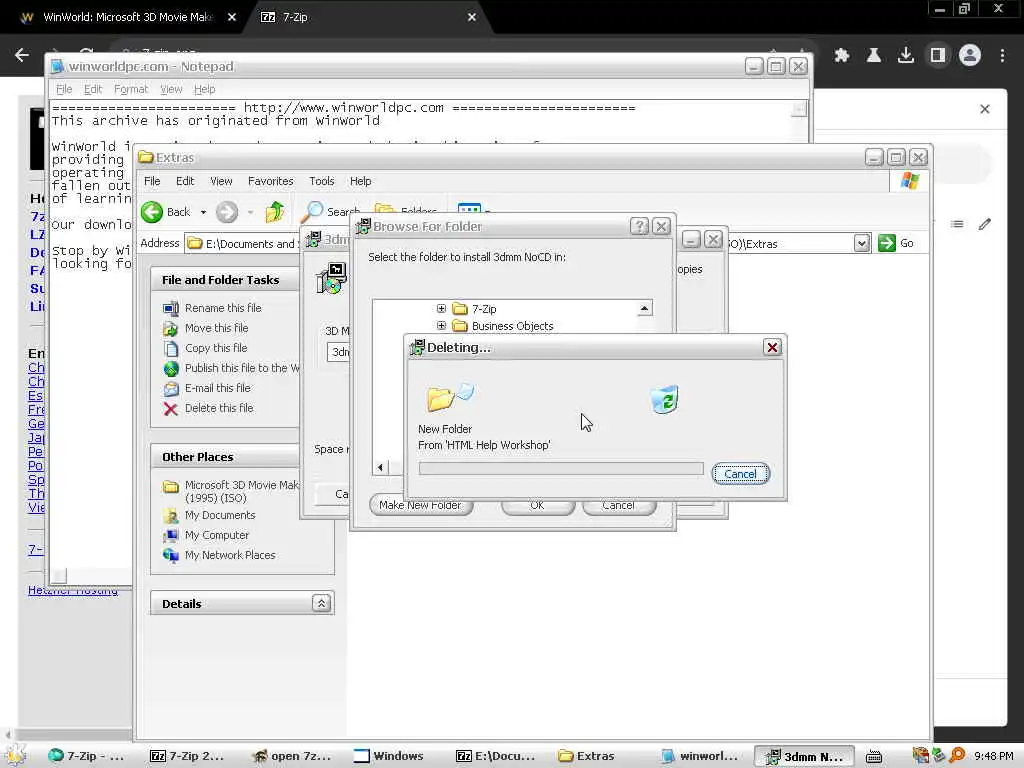Select the 7-Zip folder in tree

484,309
